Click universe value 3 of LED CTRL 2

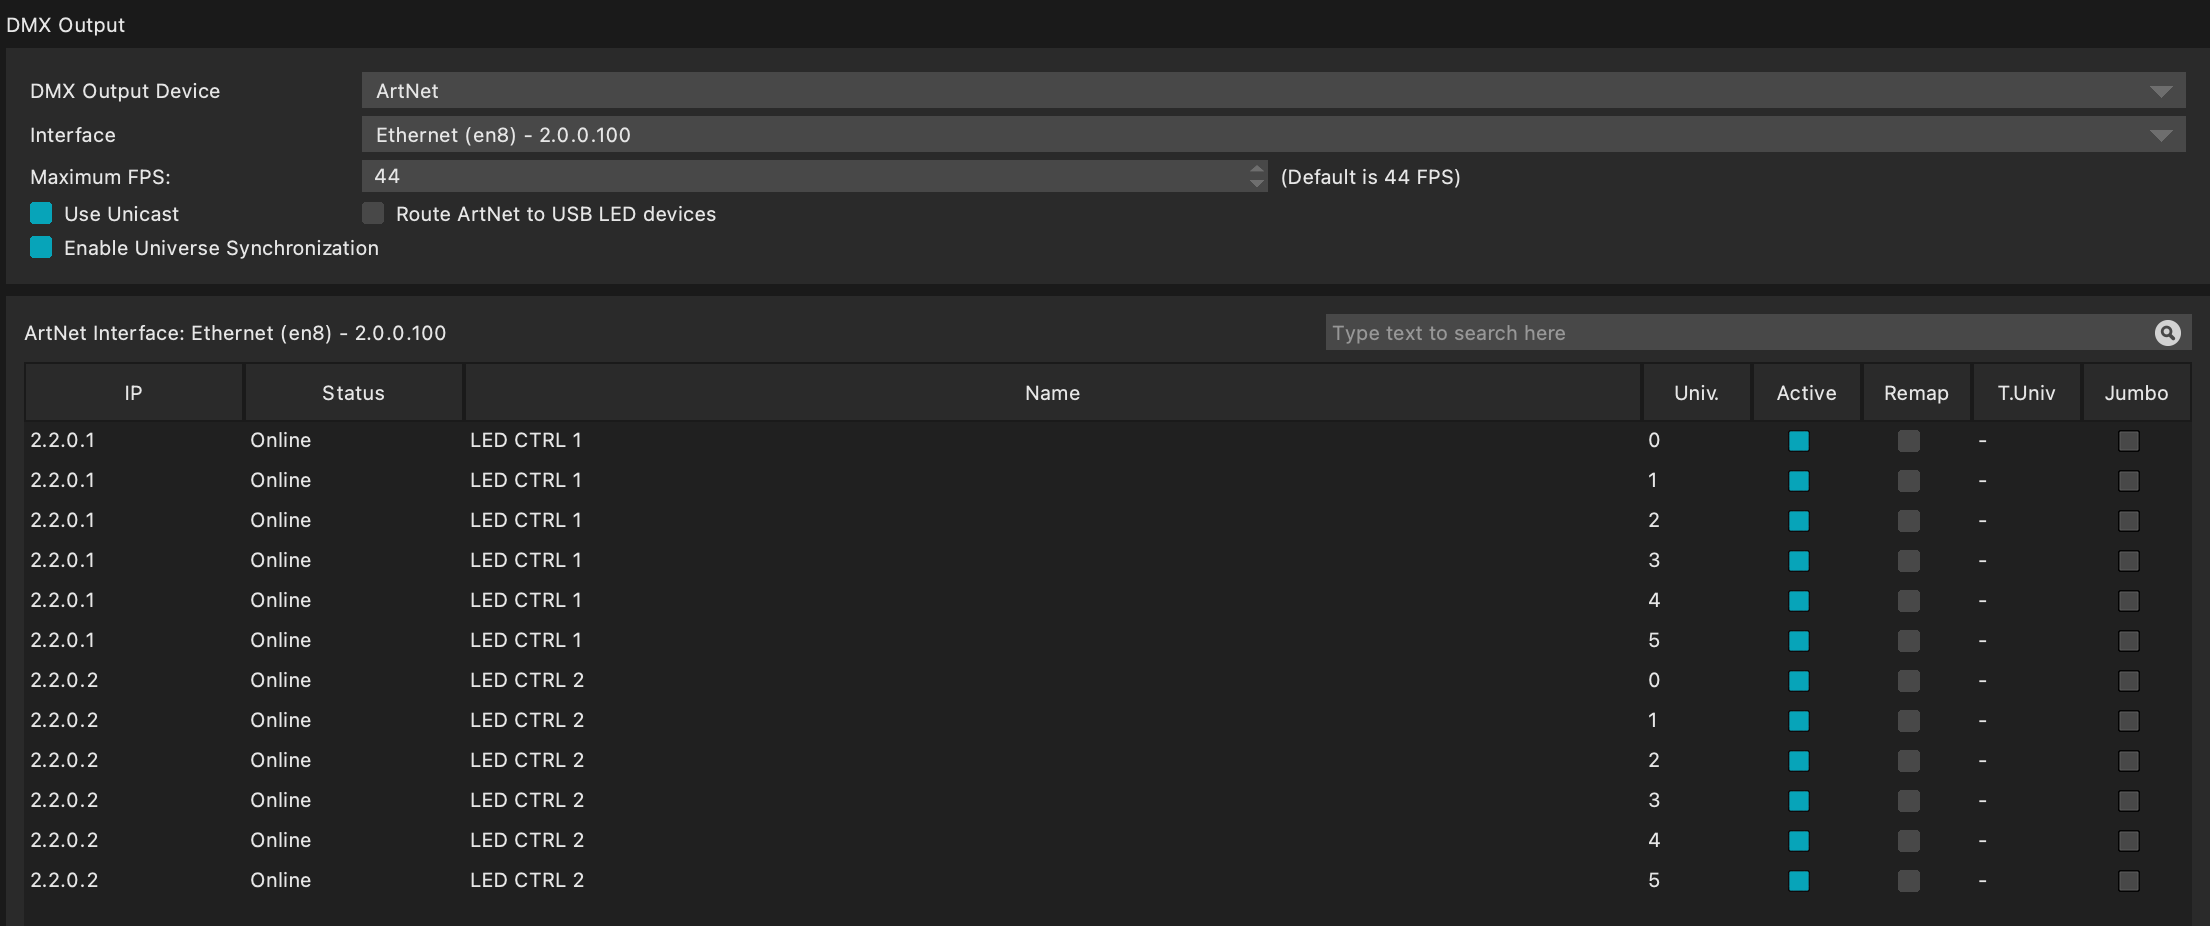coord(1654,800)
